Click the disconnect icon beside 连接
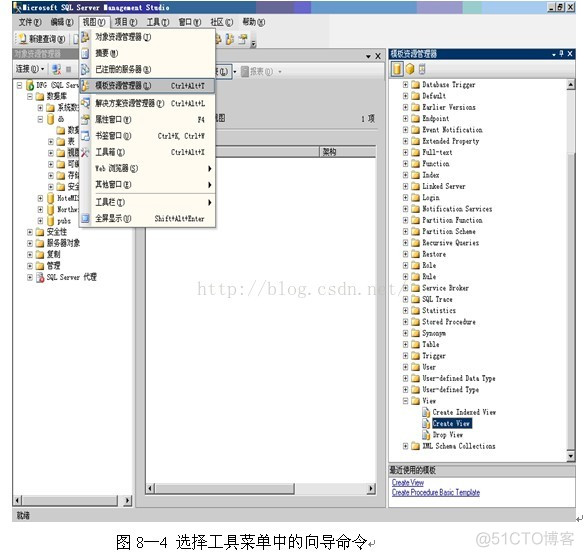The width and height of the screenshot is (584, 557). coord(56,69)
